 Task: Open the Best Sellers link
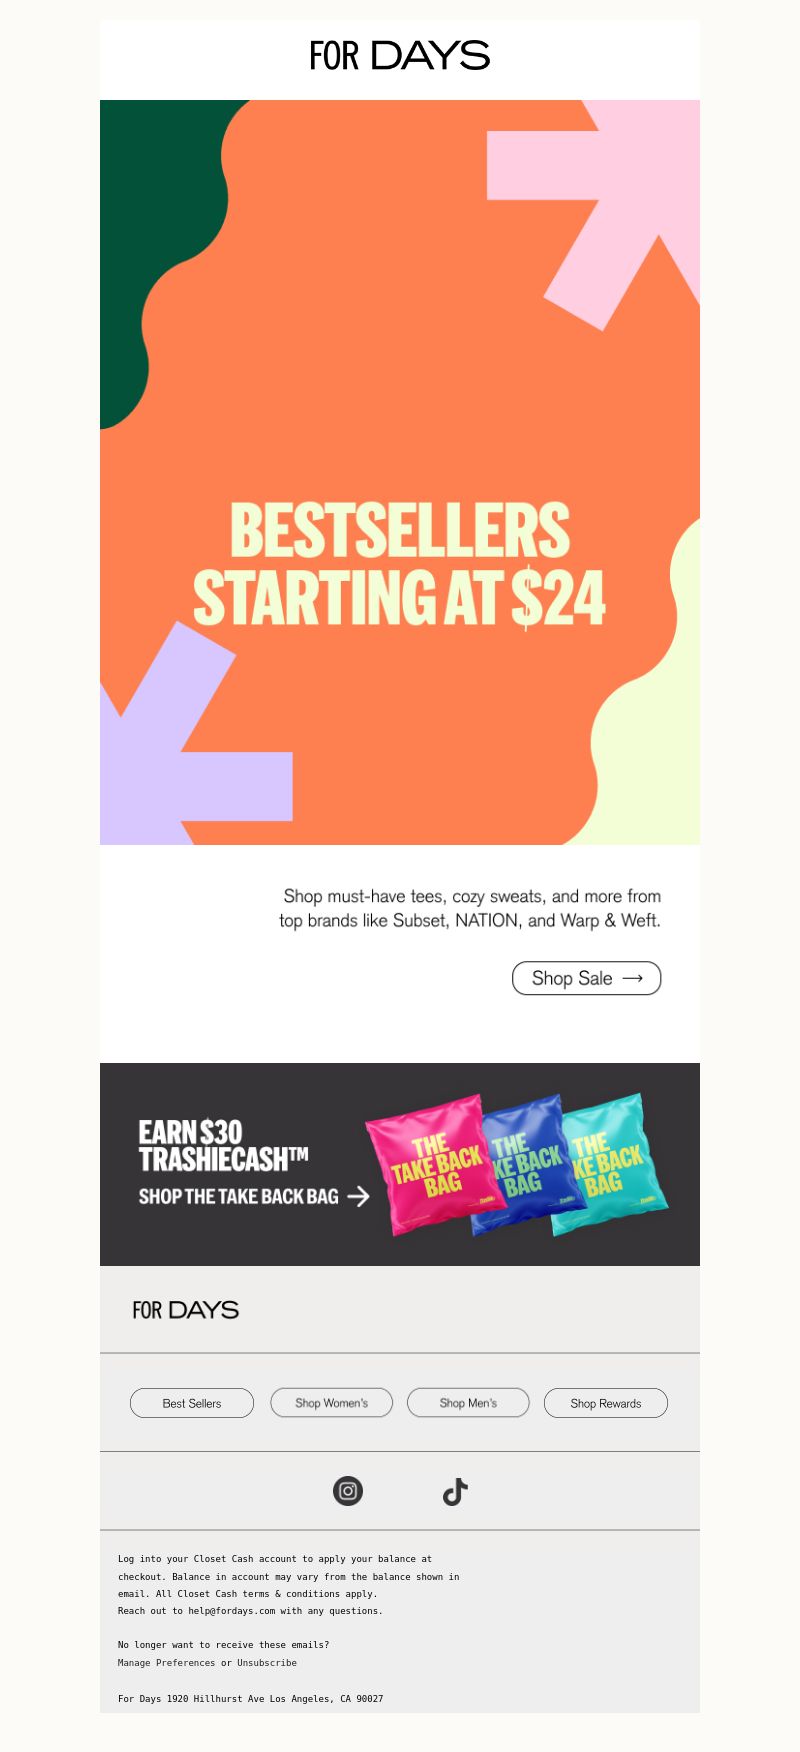point(192,1403)
